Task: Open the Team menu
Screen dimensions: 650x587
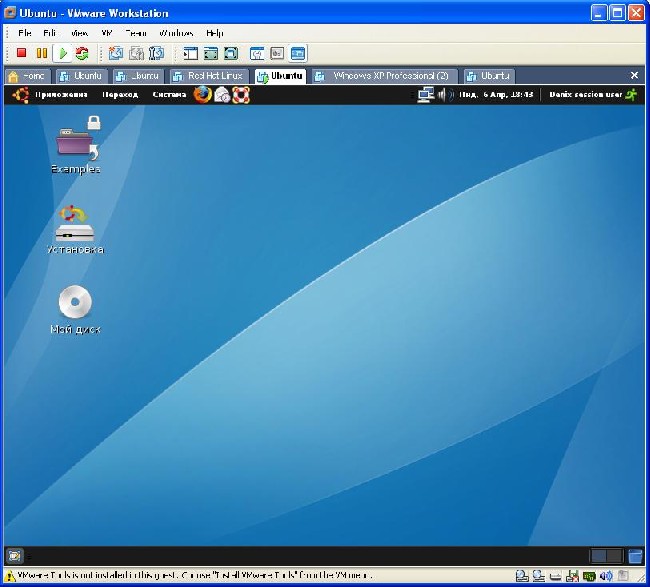Action: 136,33
